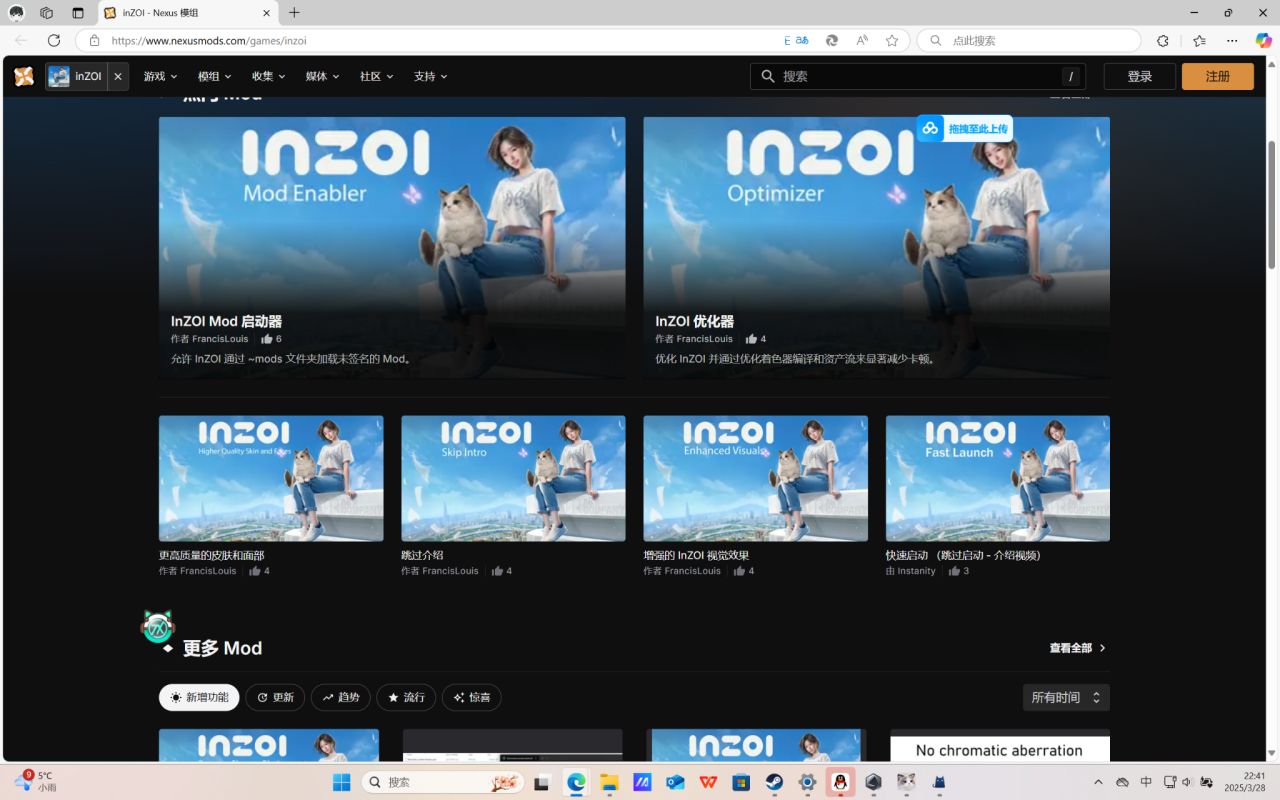Image resolution: width=1280 pixels, height=800 pixels.
Task: Open the tab actions menu icon
Action: tap(78, 13)
